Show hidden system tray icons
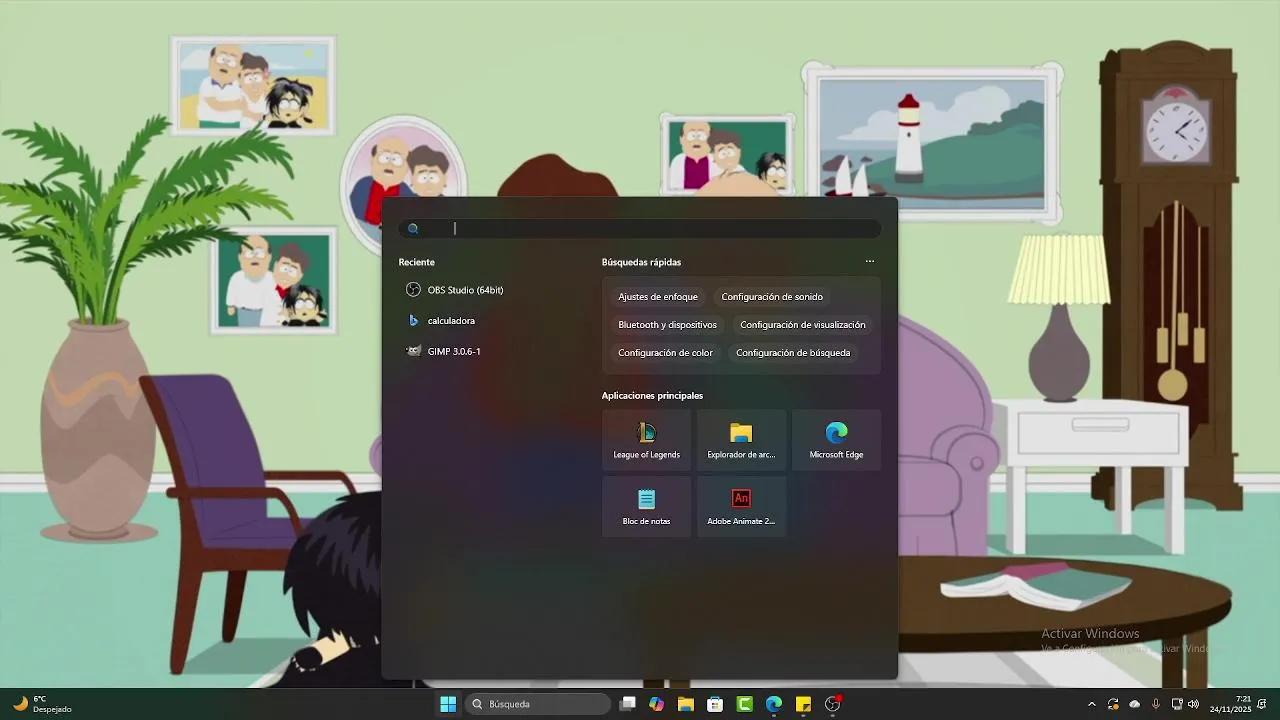This screenshot has width=1280, height=720. pyautogui.click(x=1091, y=704)
